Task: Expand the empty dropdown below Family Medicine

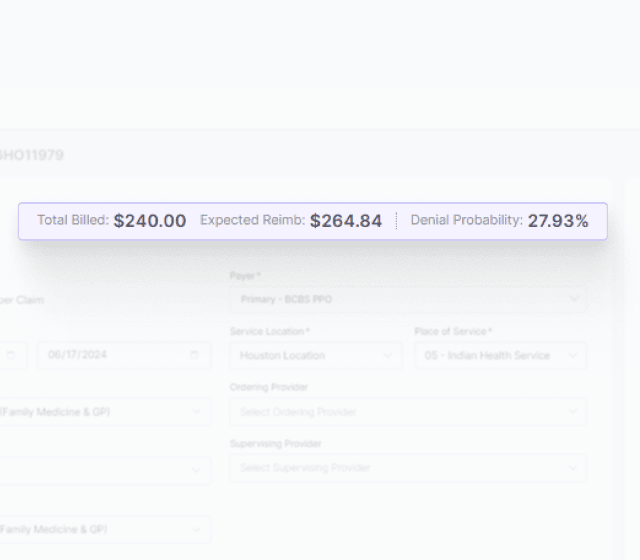Action: coord(100,470)
